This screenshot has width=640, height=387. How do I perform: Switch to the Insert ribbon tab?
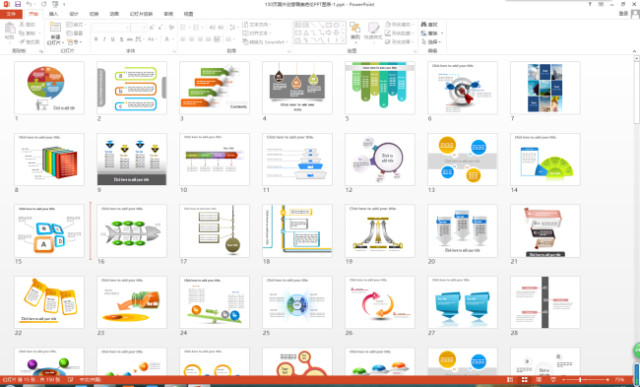(53, 14)
